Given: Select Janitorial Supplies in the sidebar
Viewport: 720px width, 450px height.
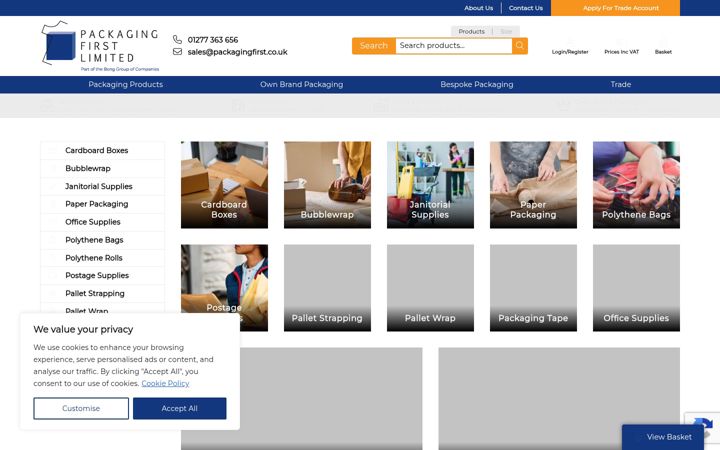Looking at the screenshot, I should pos(102,186).
